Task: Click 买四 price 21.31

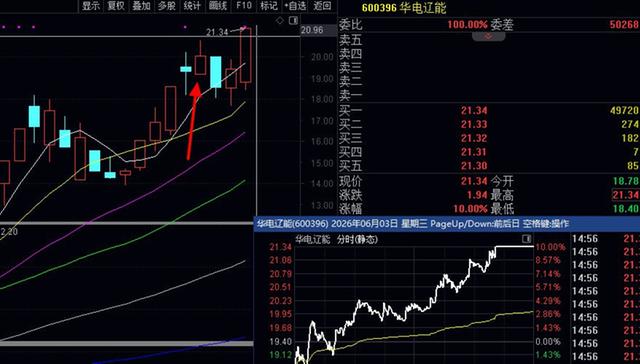Action: click(474, 152)
